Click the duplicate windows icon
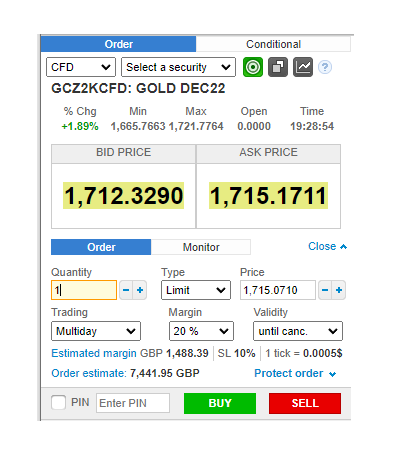Viewport: 407px width, 458px height. coord(278,67)
